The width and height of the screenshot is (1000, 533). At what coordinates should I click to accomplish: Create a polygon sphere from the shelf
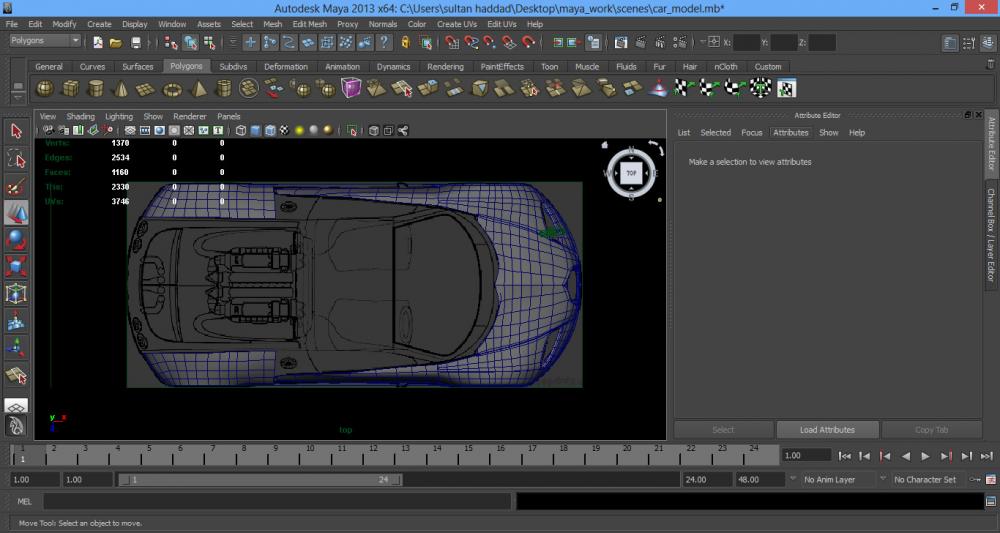[x=45, y=89]
